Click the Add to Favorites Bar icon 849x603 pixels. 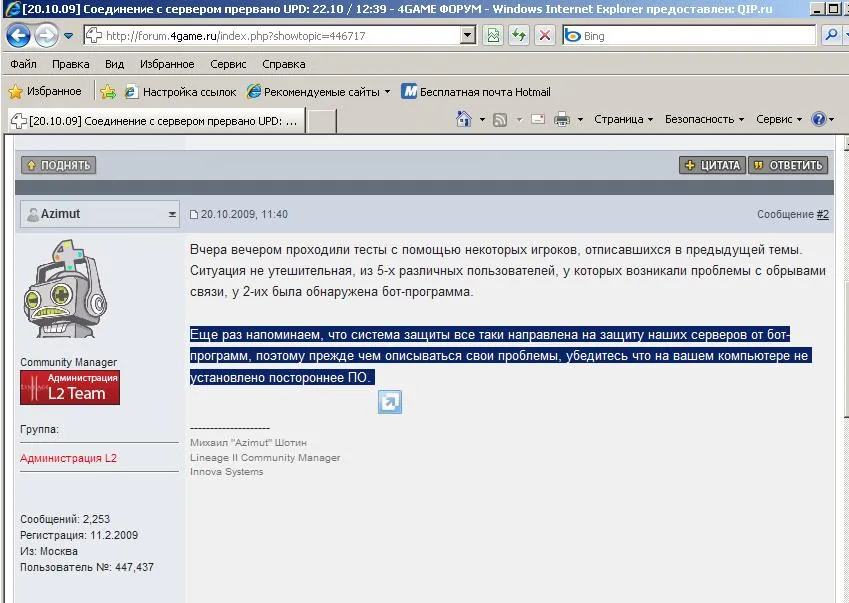(108, 92)
